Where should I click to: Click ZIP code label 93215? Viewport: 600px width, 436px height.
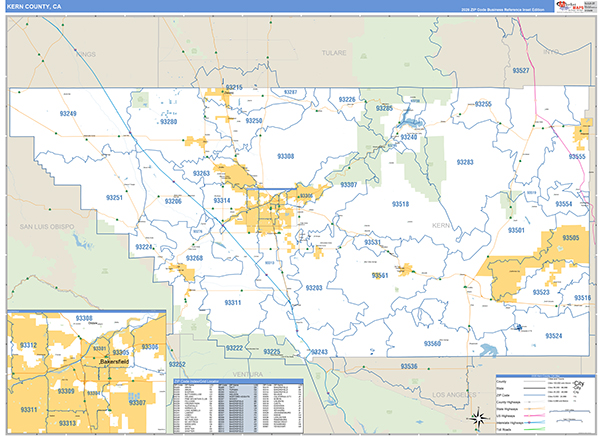[234, 87]
